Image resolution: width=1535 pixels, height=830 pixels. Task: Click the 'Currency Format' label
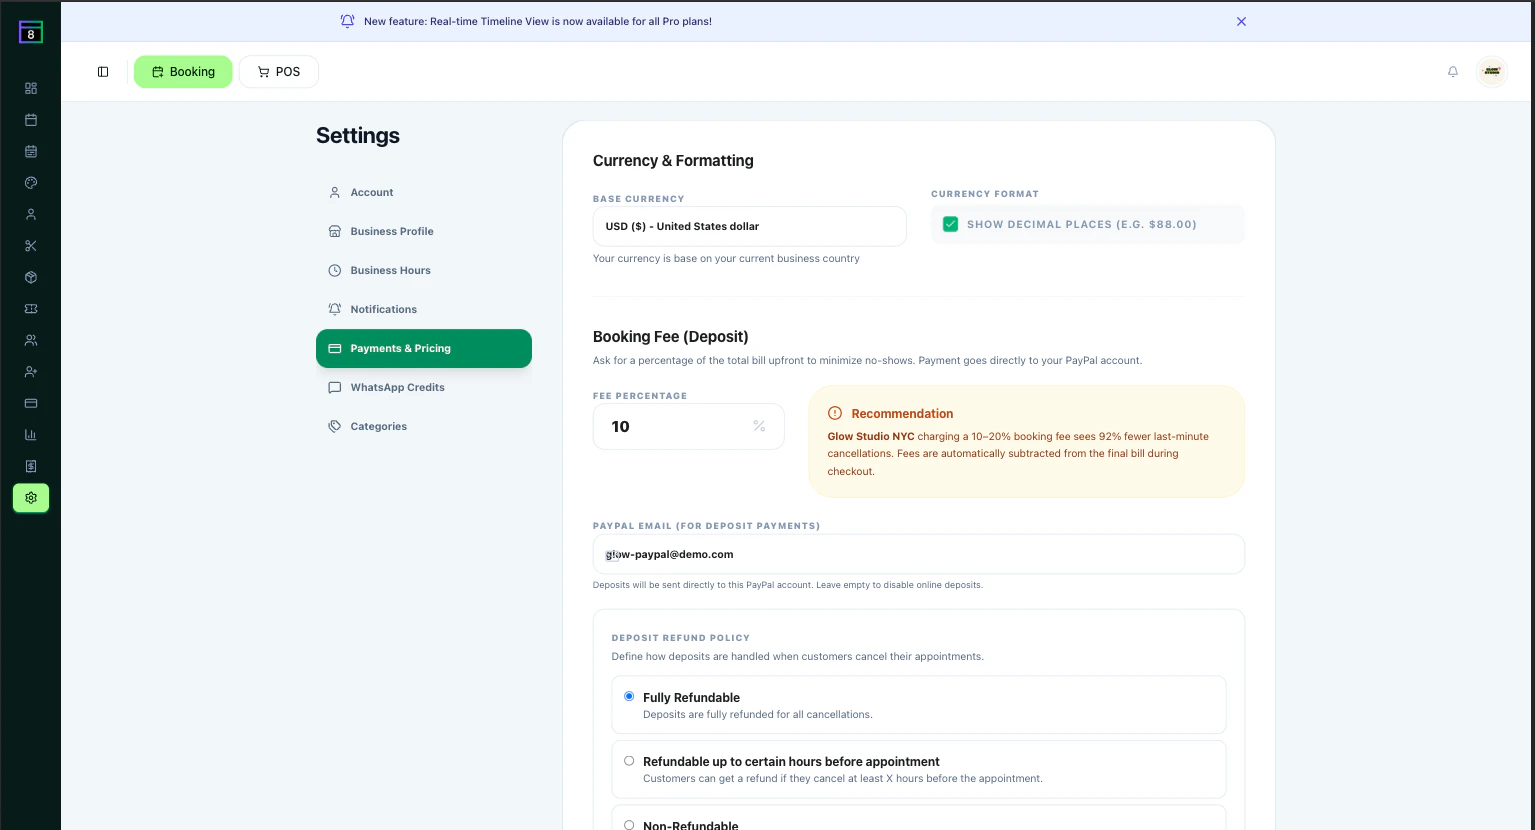pos(985,194)
